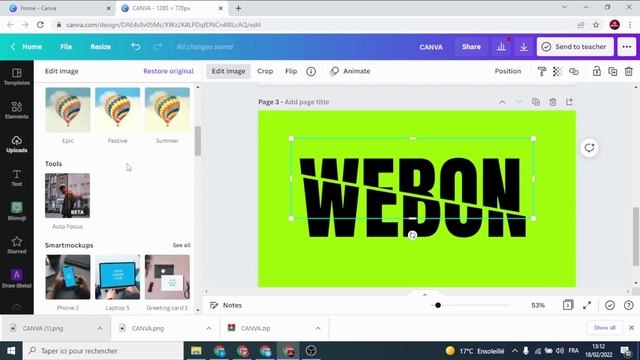Open the Position panel
Image resolution: width=640 pixels, height=360 pixels.
pos(508,71)
